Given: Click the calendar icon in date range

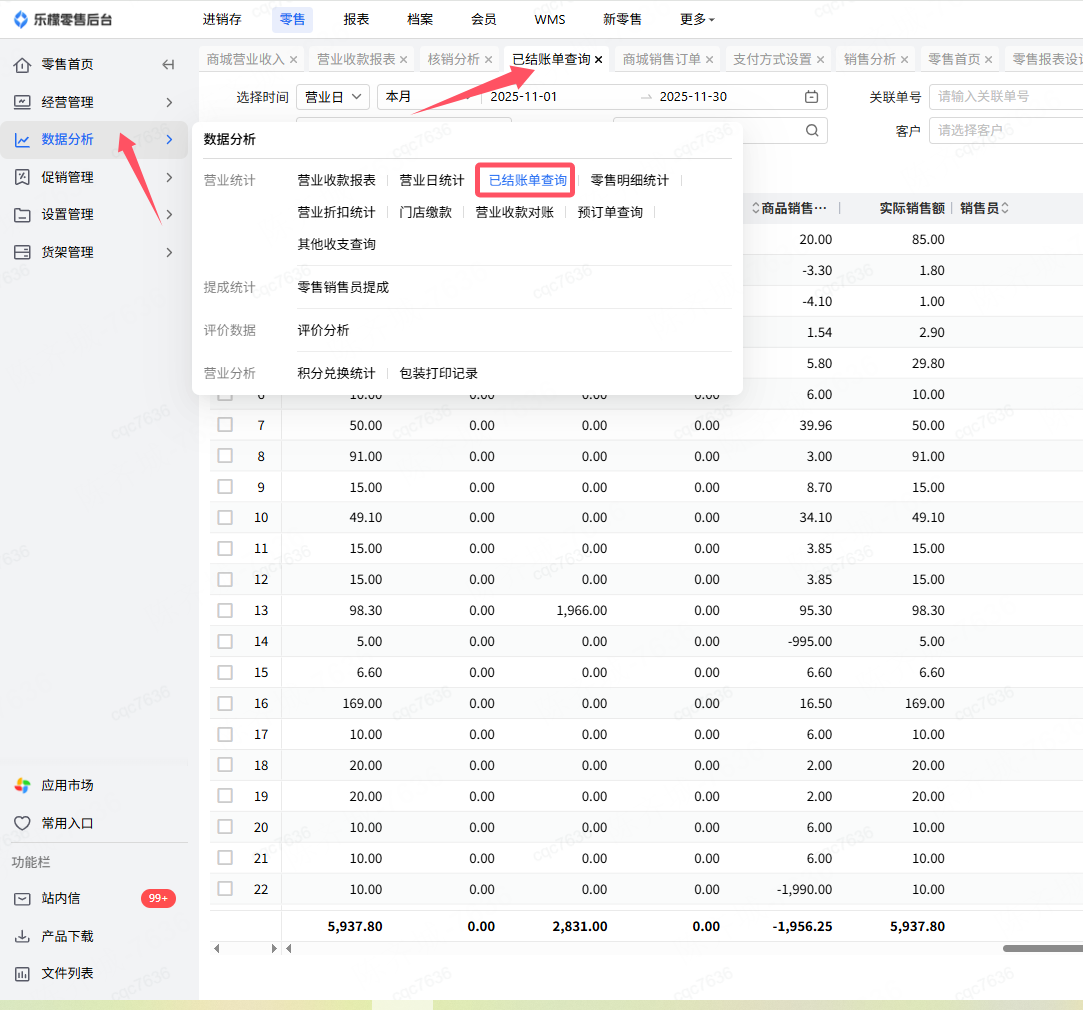Looking at the screenshot, I should [x=811, y=97].
